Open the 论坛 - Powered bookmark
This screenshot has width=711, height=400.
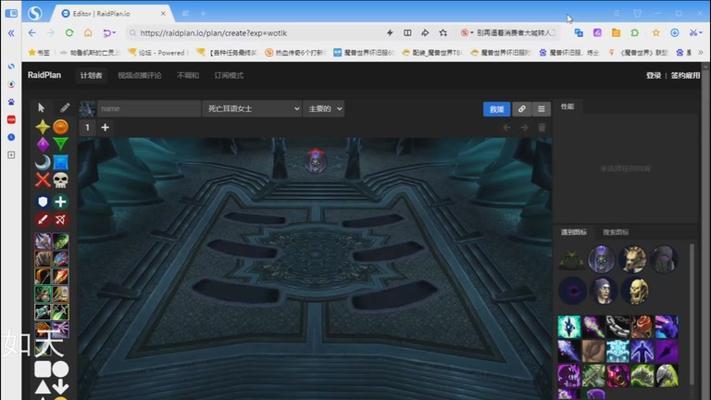157,53
